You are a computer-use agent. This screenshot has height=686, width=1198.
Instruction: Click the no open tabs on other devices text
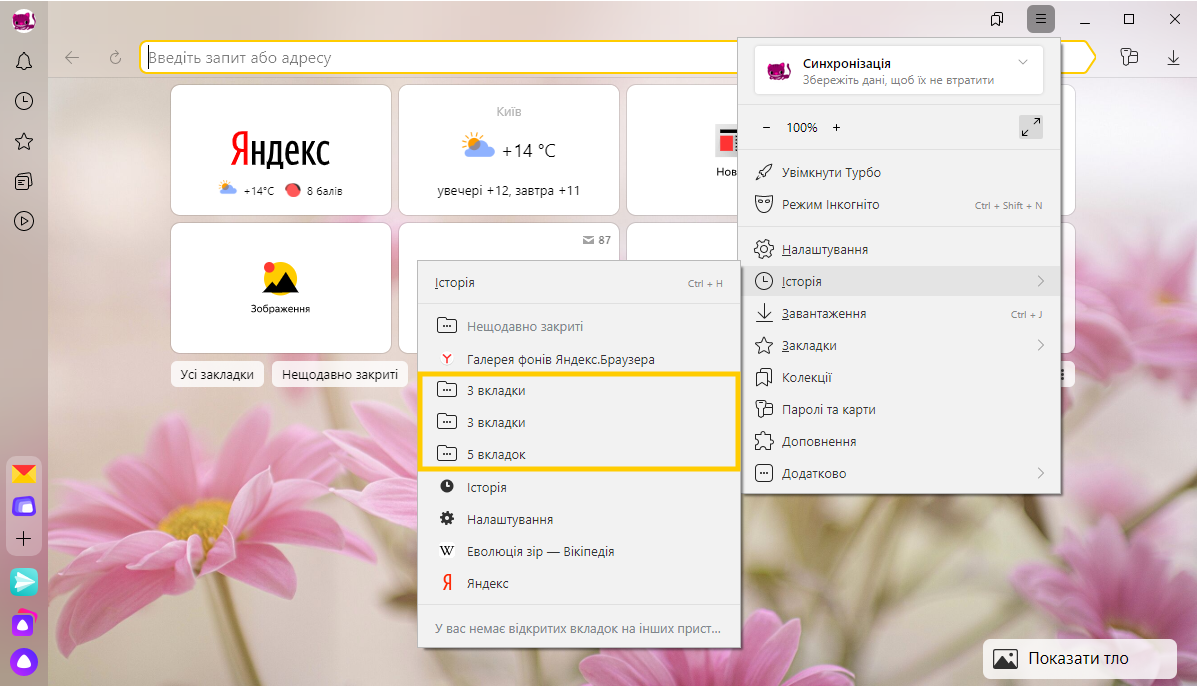(x=579, y=629)
